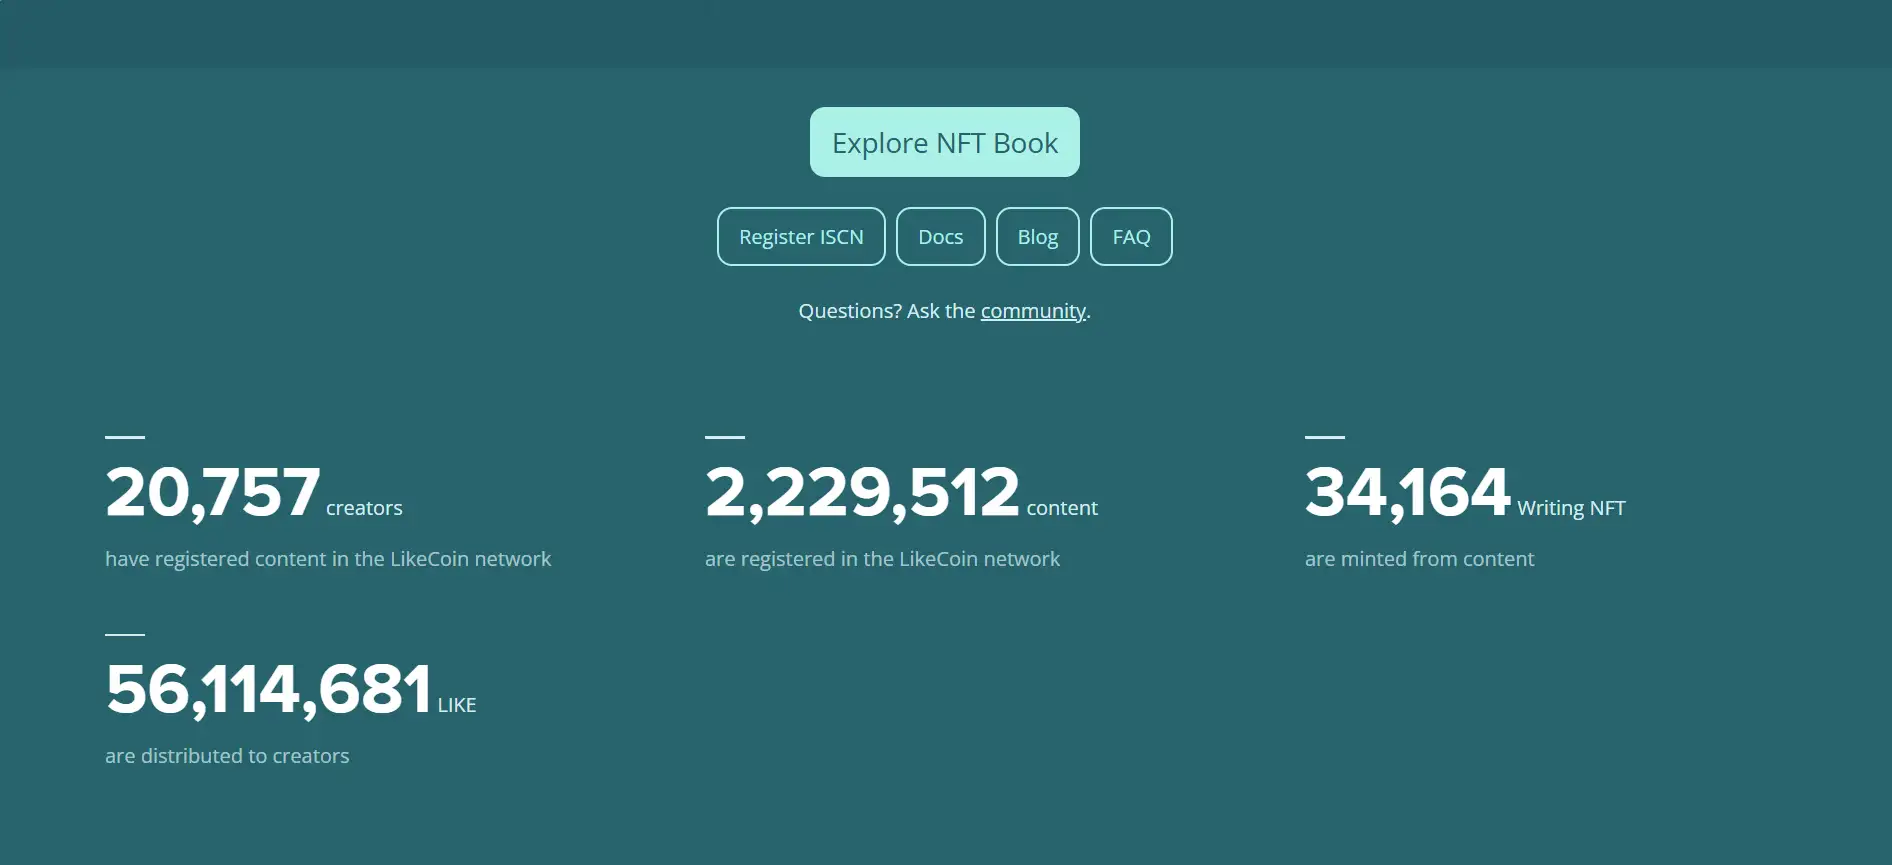1892x865 pixels.
Task: Select the "are distributed to creators" text
Action: coord(227,756)
